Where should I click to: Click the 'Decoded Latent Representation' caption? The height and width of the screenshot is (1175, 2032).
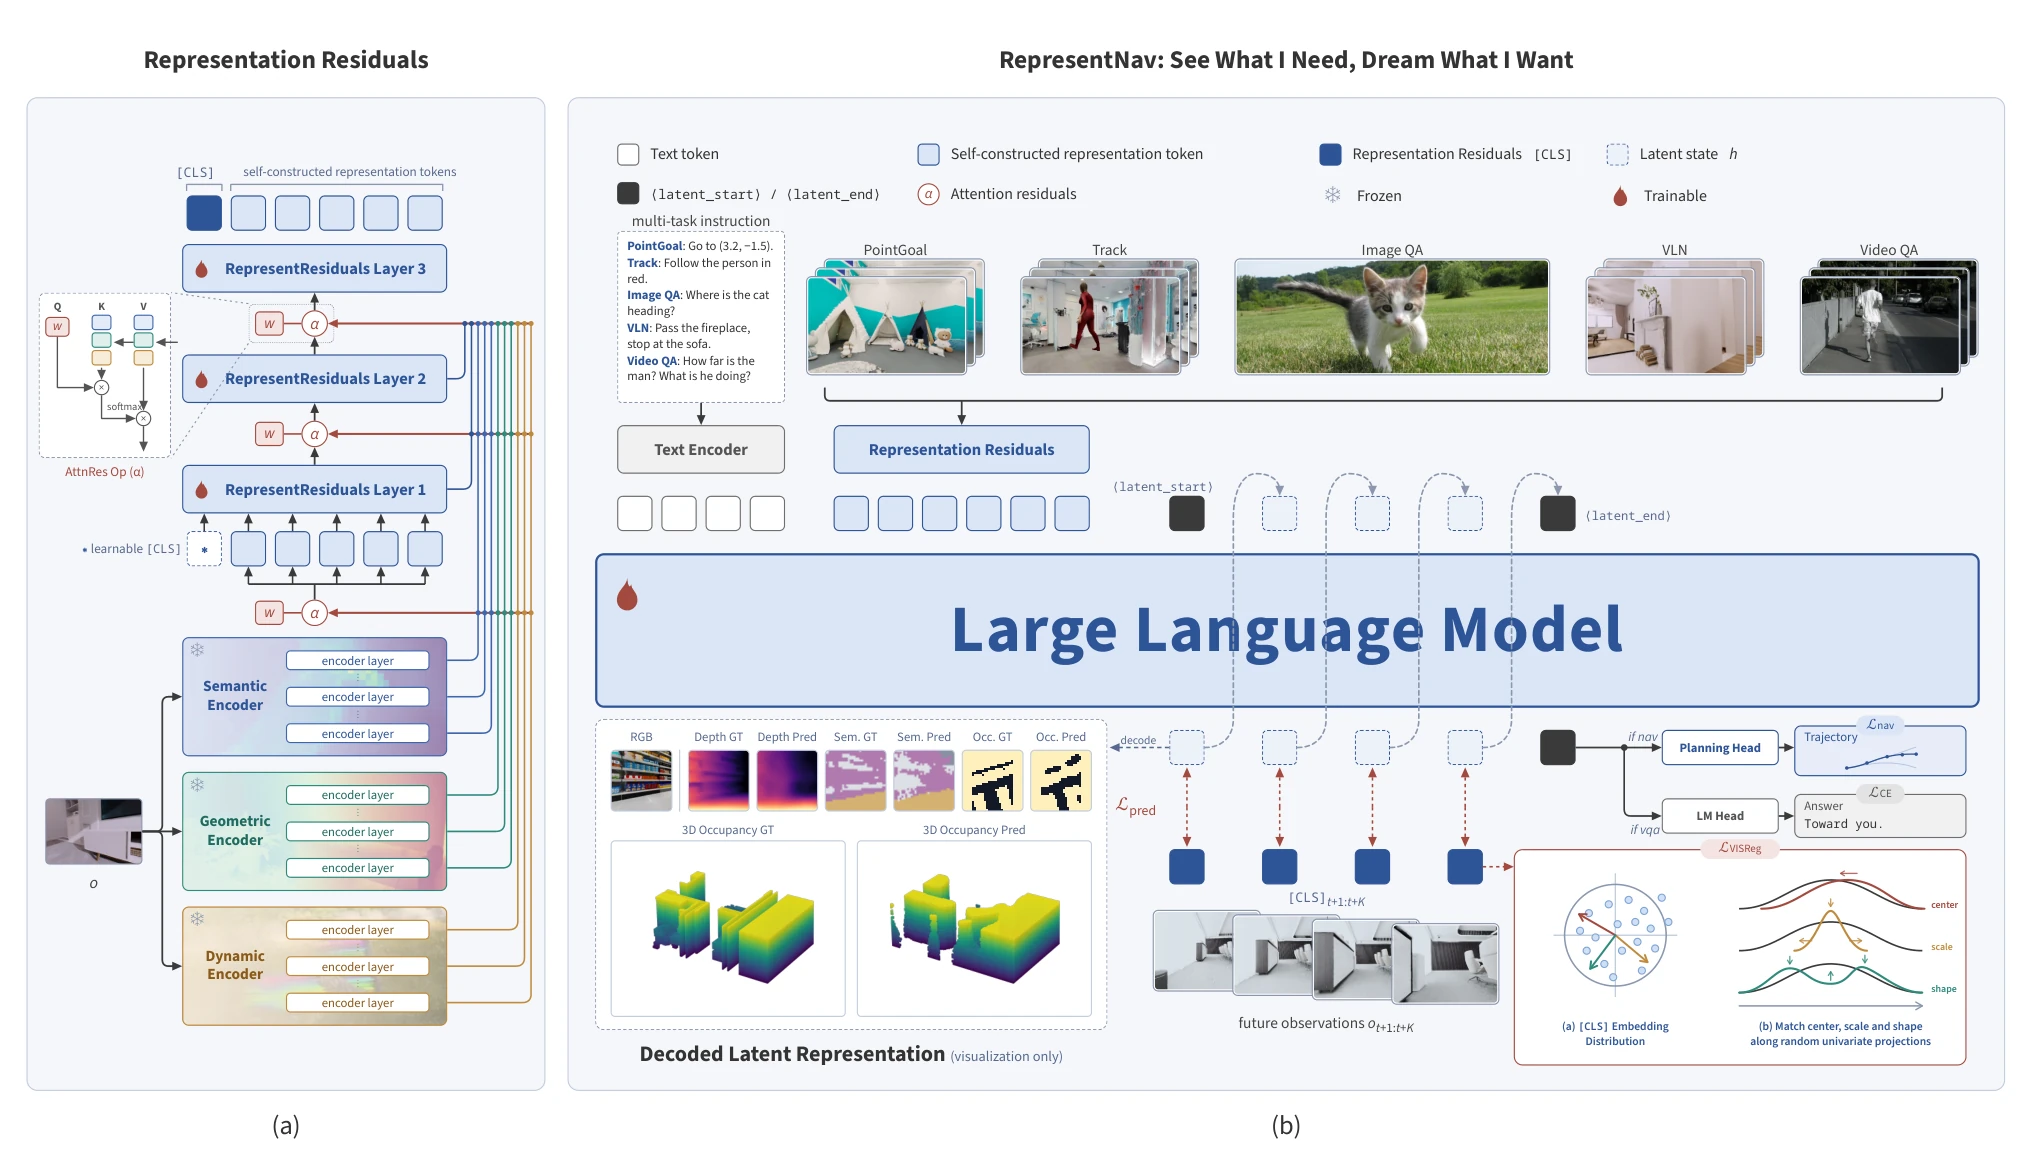pos(792,1054)
